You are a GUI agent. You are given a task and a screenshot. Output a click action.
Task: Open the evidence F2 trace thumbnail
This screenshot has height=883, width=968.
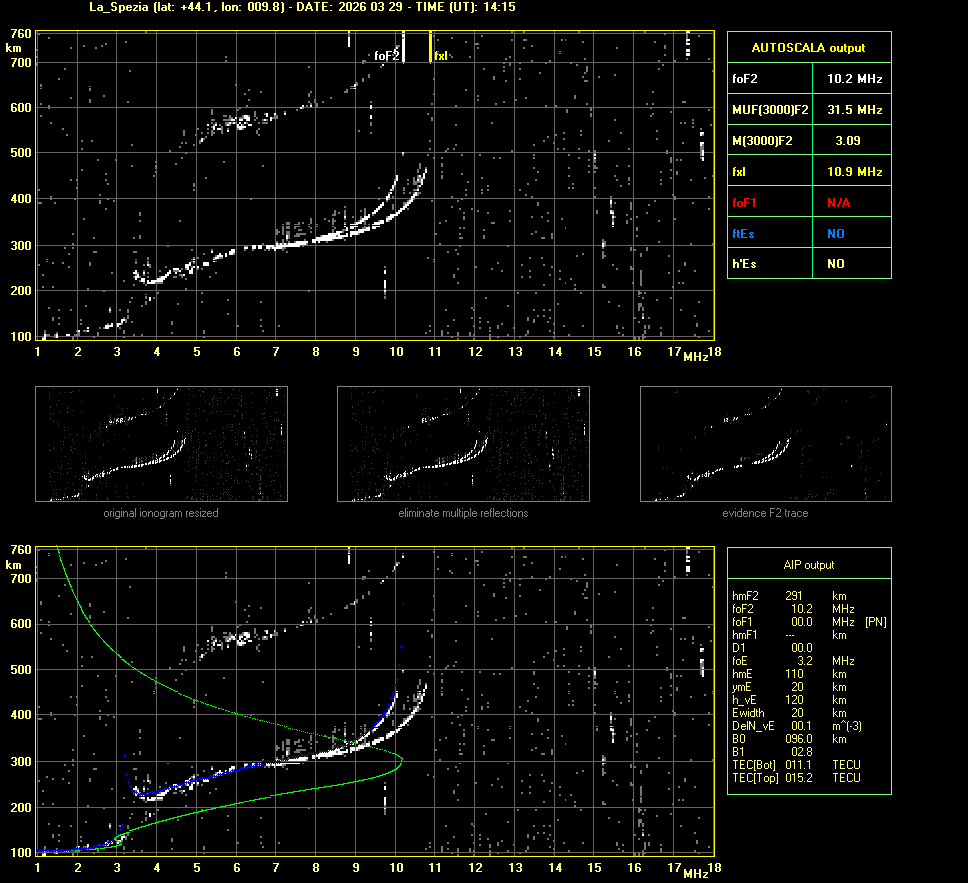pyautogui.click(x=765, y=444)
